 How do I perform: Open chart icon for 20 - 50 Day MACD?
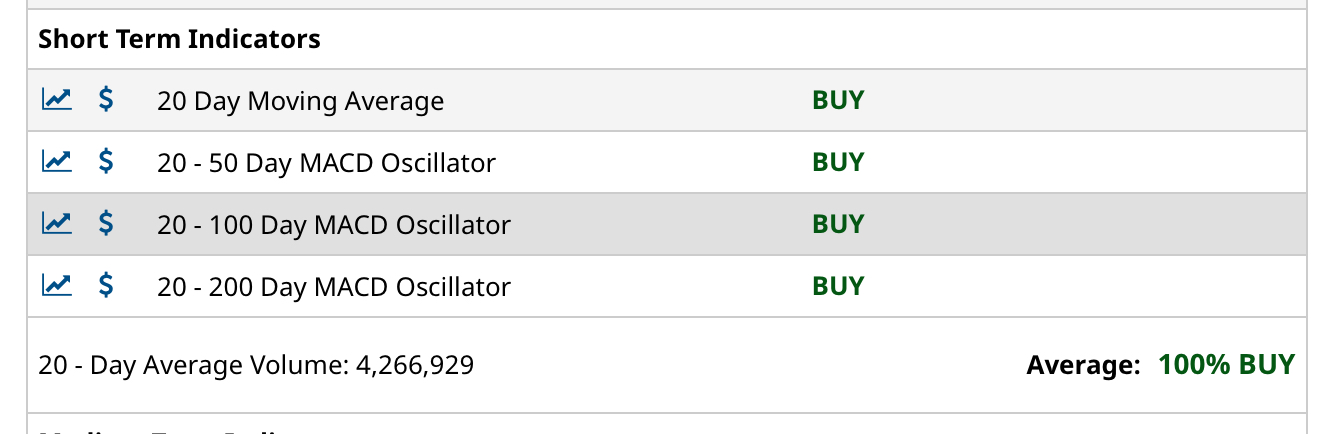pyautogui.click(x=56, y=161)
